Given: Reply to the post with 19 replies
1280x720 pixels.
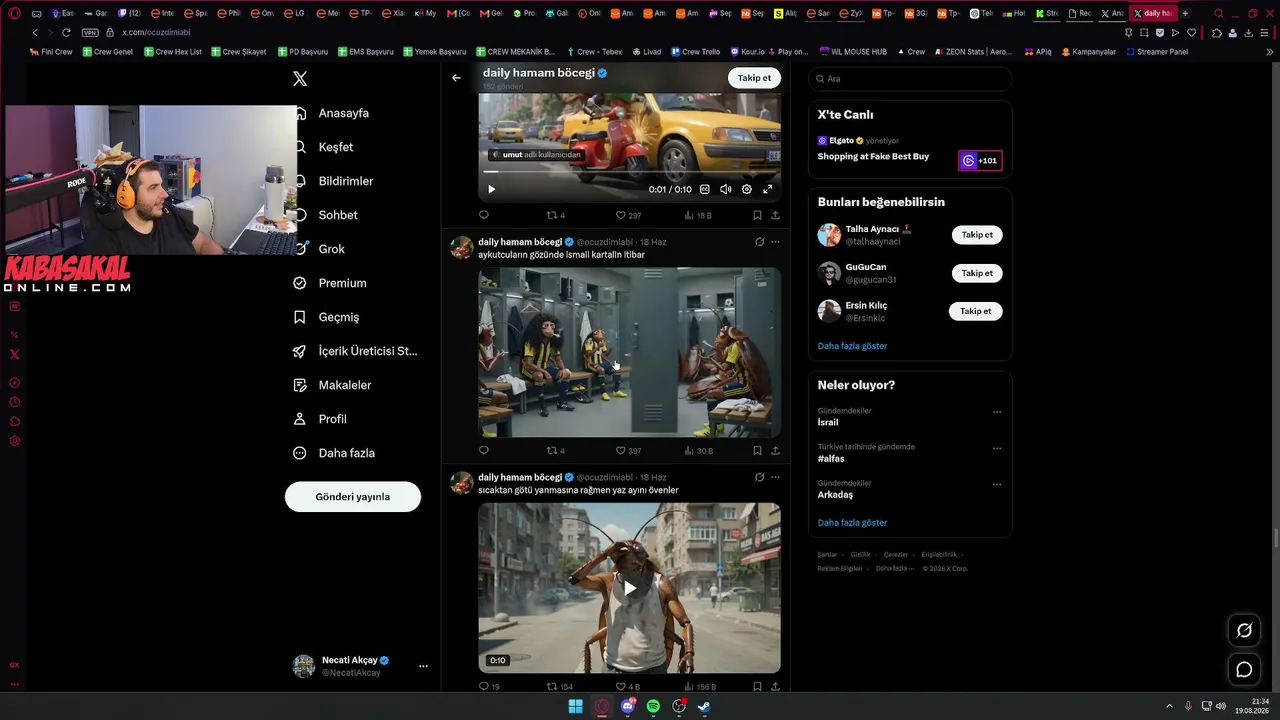Looking at the screenshot, I should 489,687.
